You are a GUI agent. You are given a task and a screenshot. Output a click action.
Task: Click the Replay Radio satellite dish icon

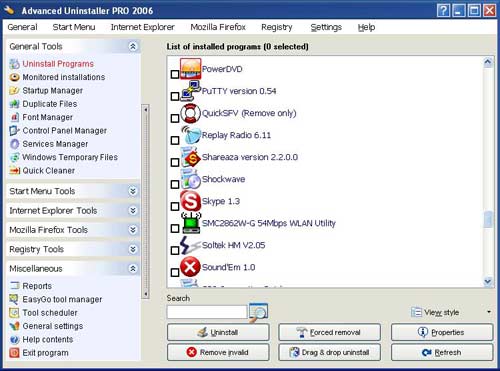[x=191, y=135]
